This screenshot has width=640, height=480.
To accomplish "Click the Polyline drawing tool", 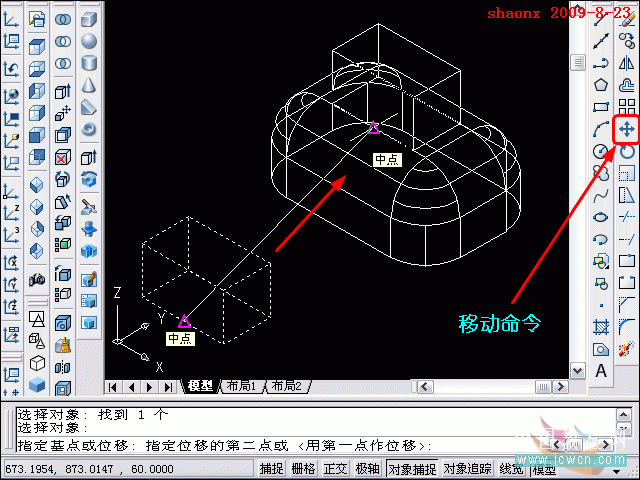I will [601, 63].
